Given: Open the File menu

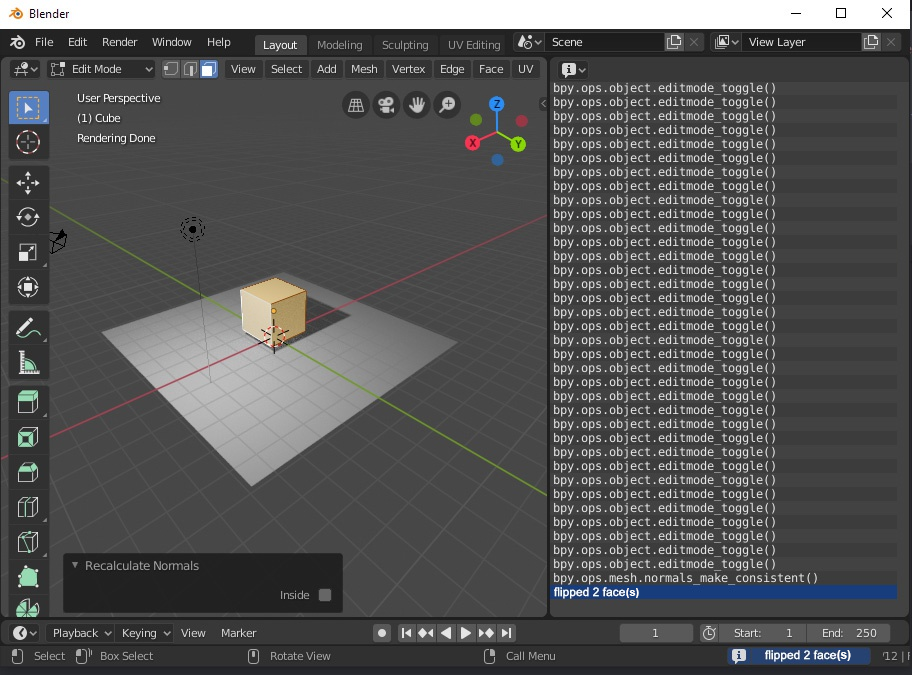Looking at the screenshot, I should [44, 42].
